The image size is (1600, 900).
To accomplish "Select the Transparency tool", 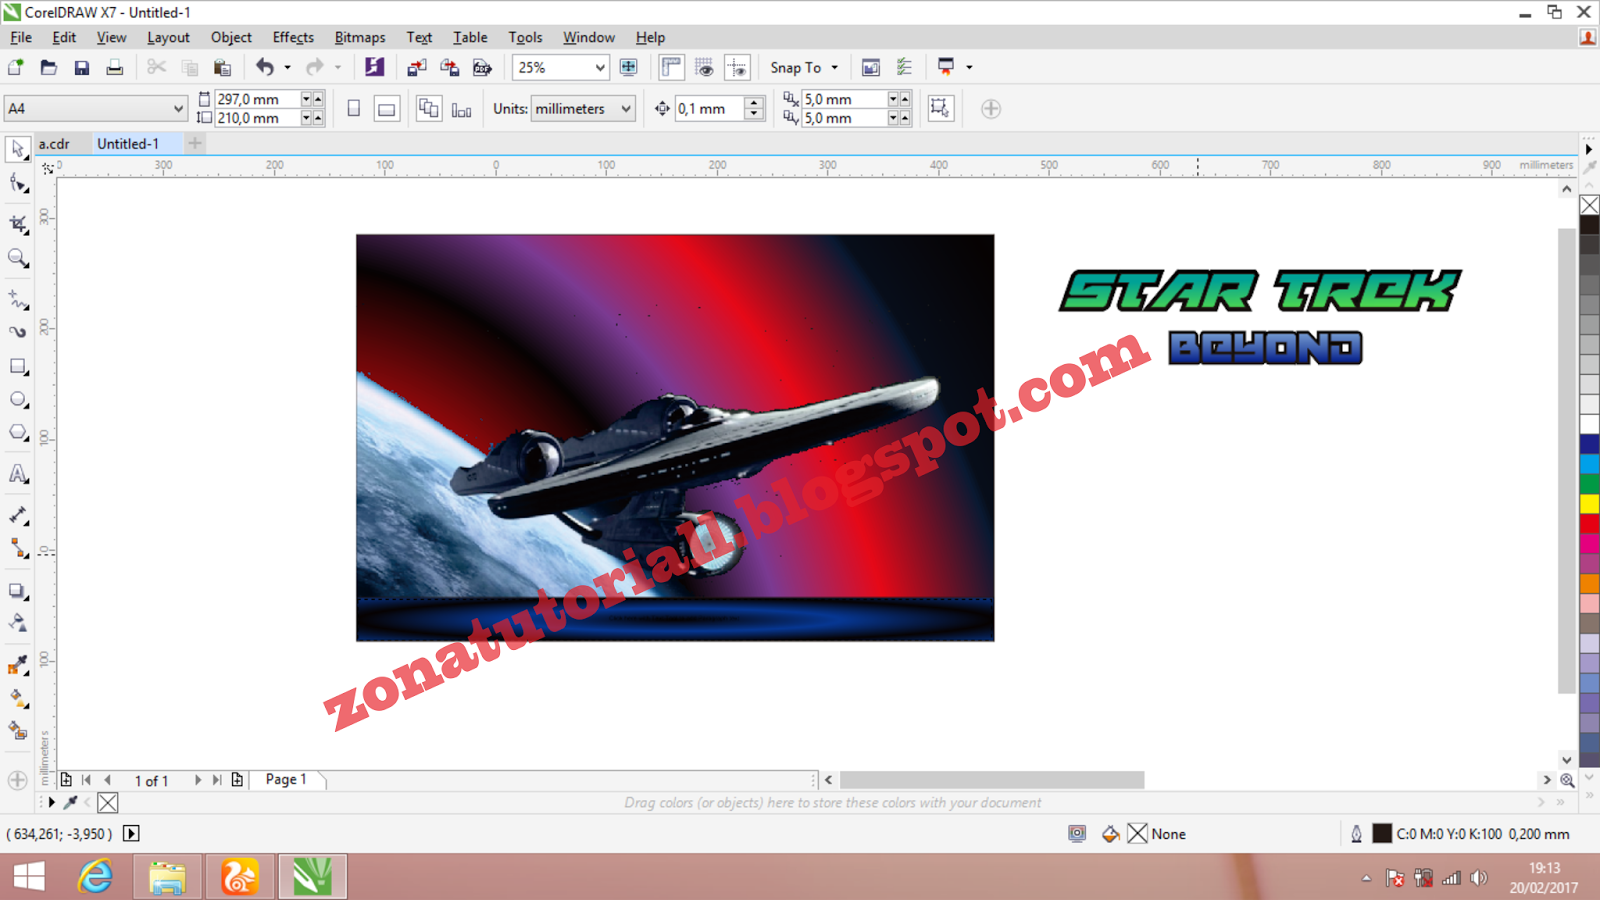I will (18, 623).
